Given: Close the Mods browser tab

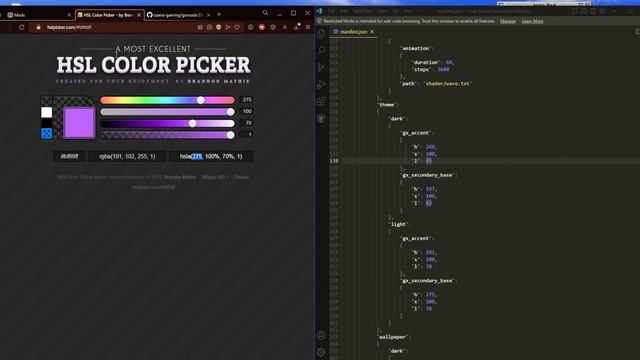Looking at the screenshot, I should pos(69,15).
